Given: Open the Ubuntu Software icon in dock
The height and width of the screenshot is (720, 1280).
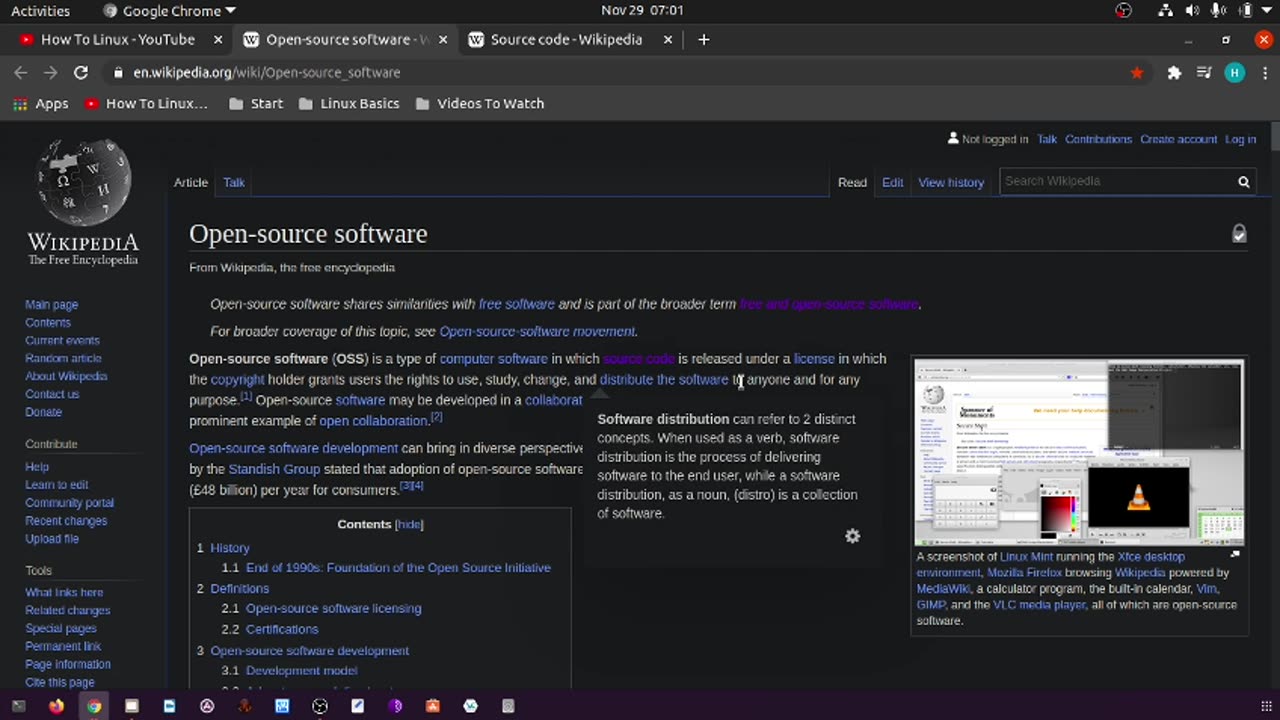Looking at the screenshot, I should pyautogui.click(x=433, y=706).
